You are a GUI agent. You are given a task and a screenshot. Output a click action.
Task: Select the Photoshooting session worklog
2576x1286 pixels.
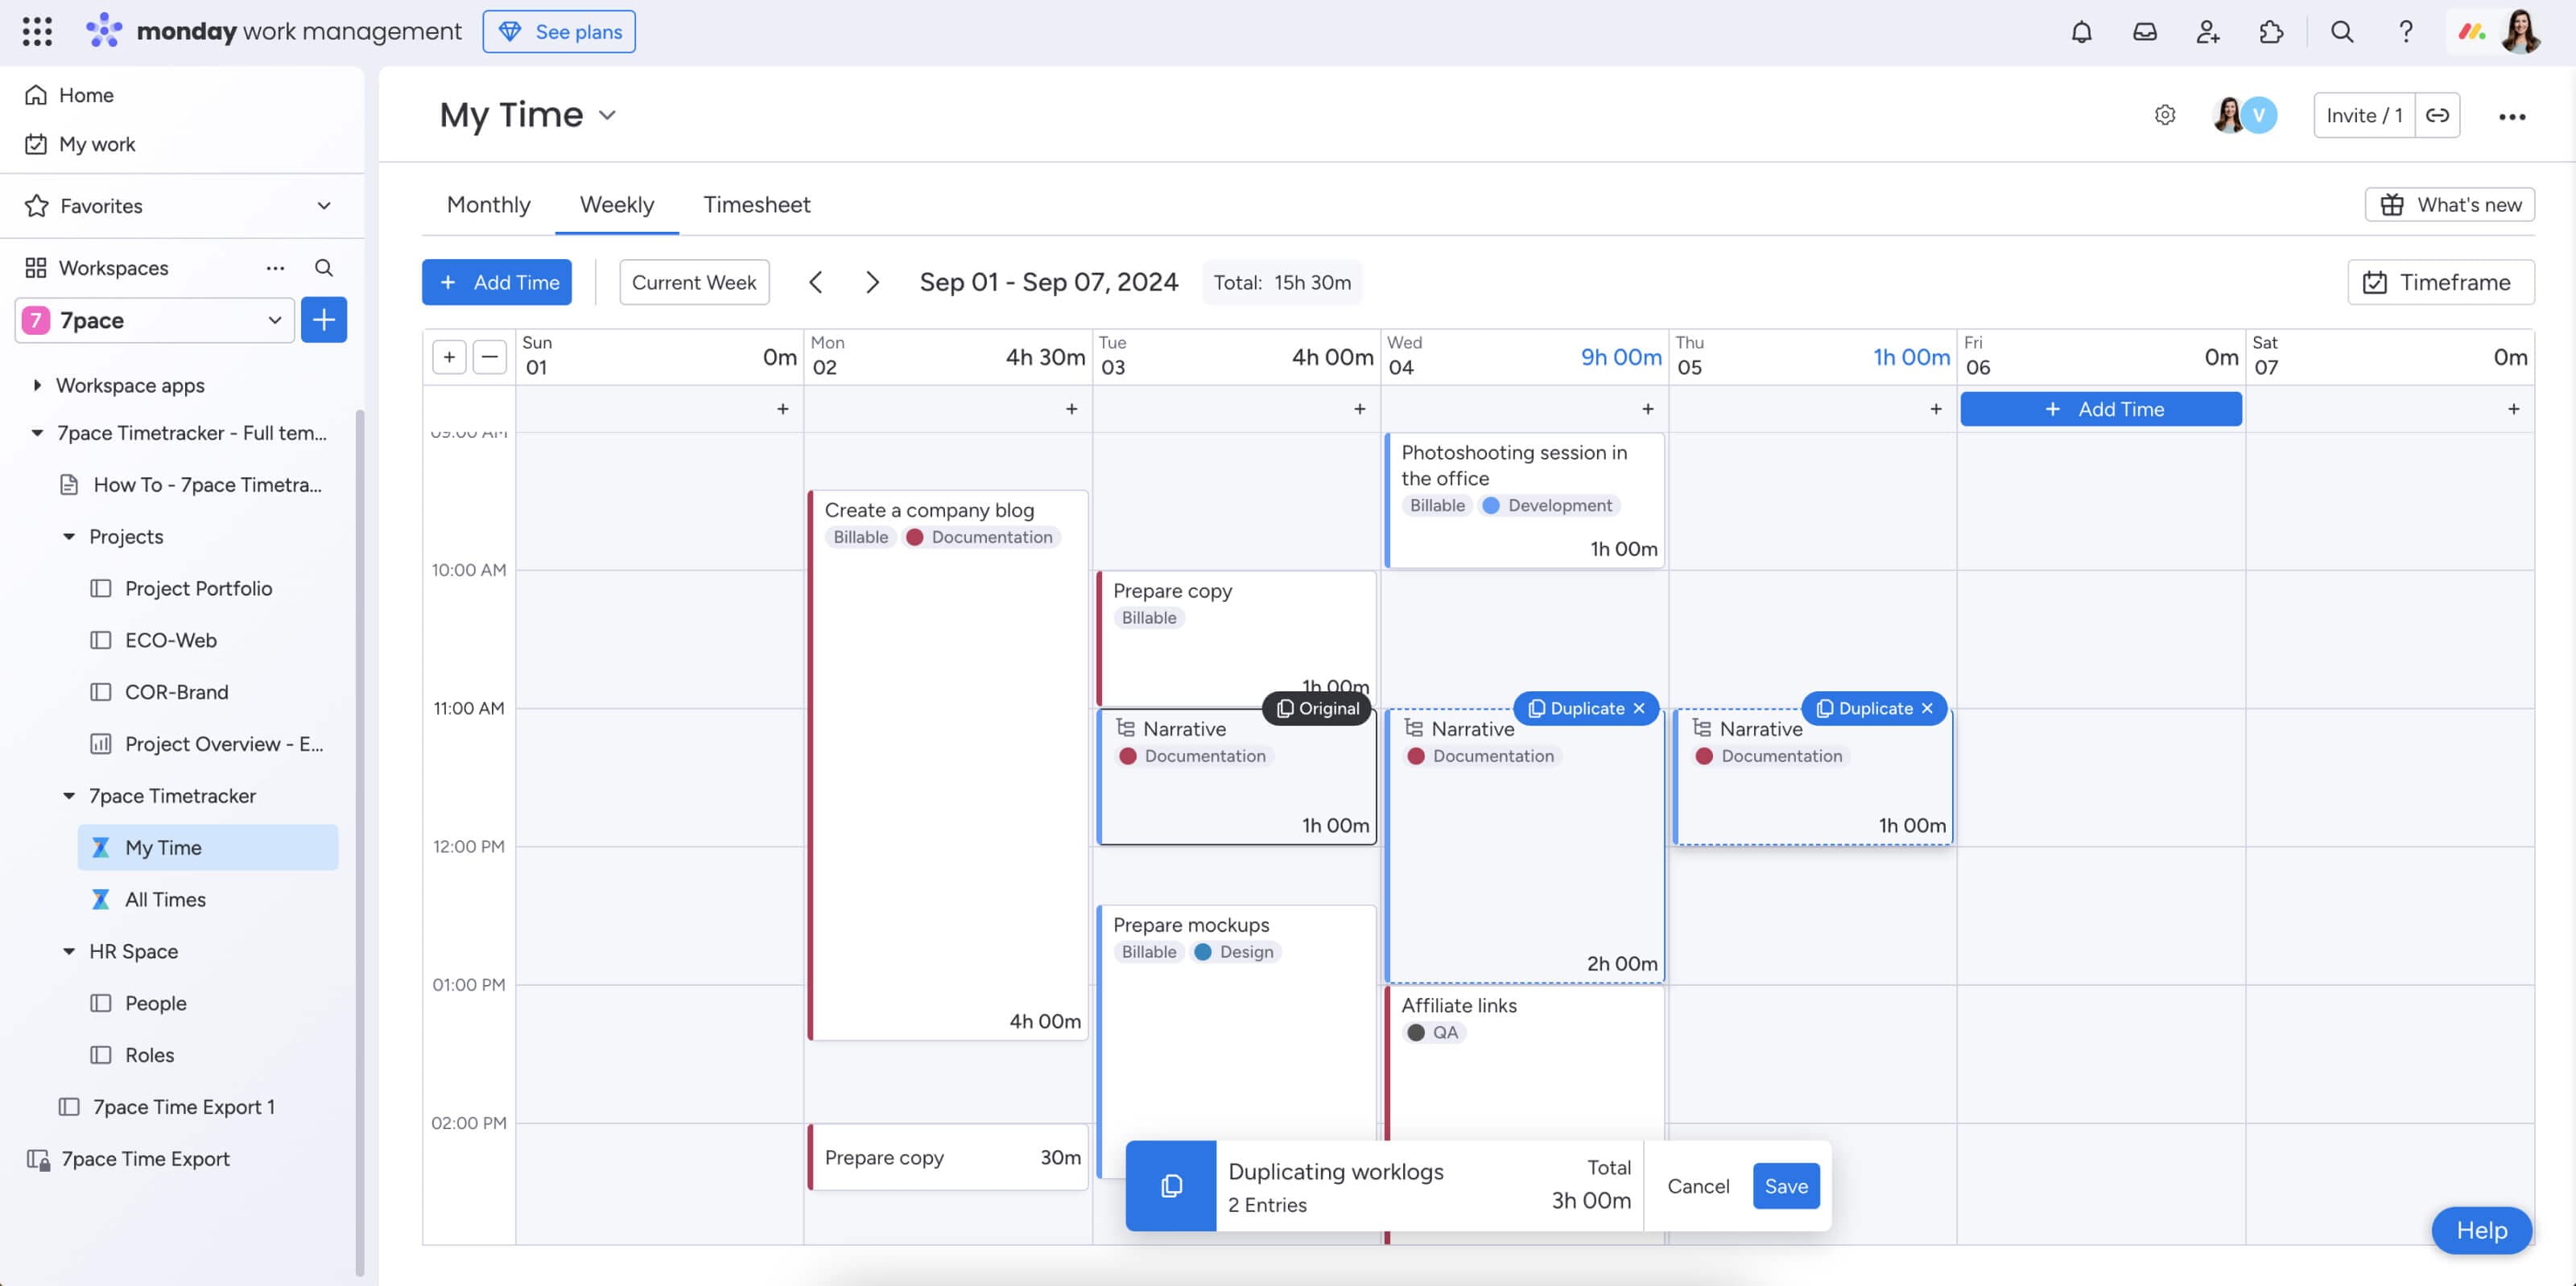point(1526,500)
